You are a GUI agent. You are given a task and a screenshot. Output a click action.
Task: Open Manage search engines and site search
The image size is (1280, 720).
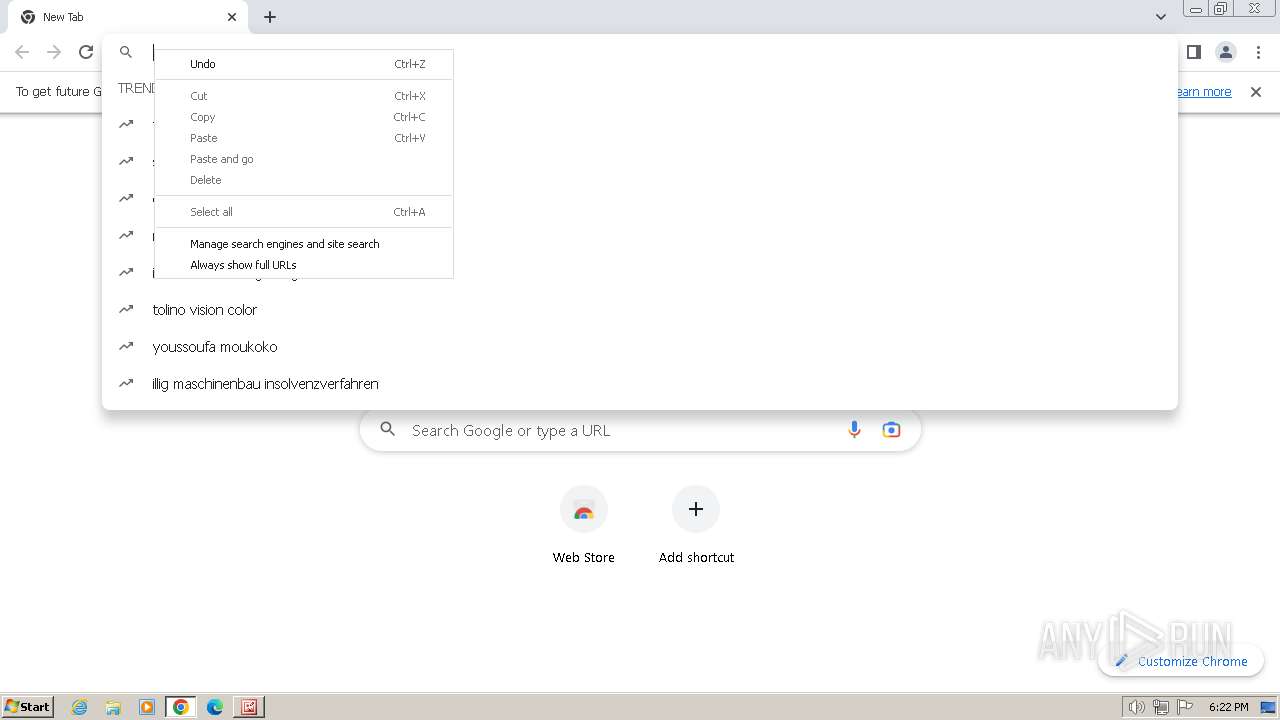(304, 244)
